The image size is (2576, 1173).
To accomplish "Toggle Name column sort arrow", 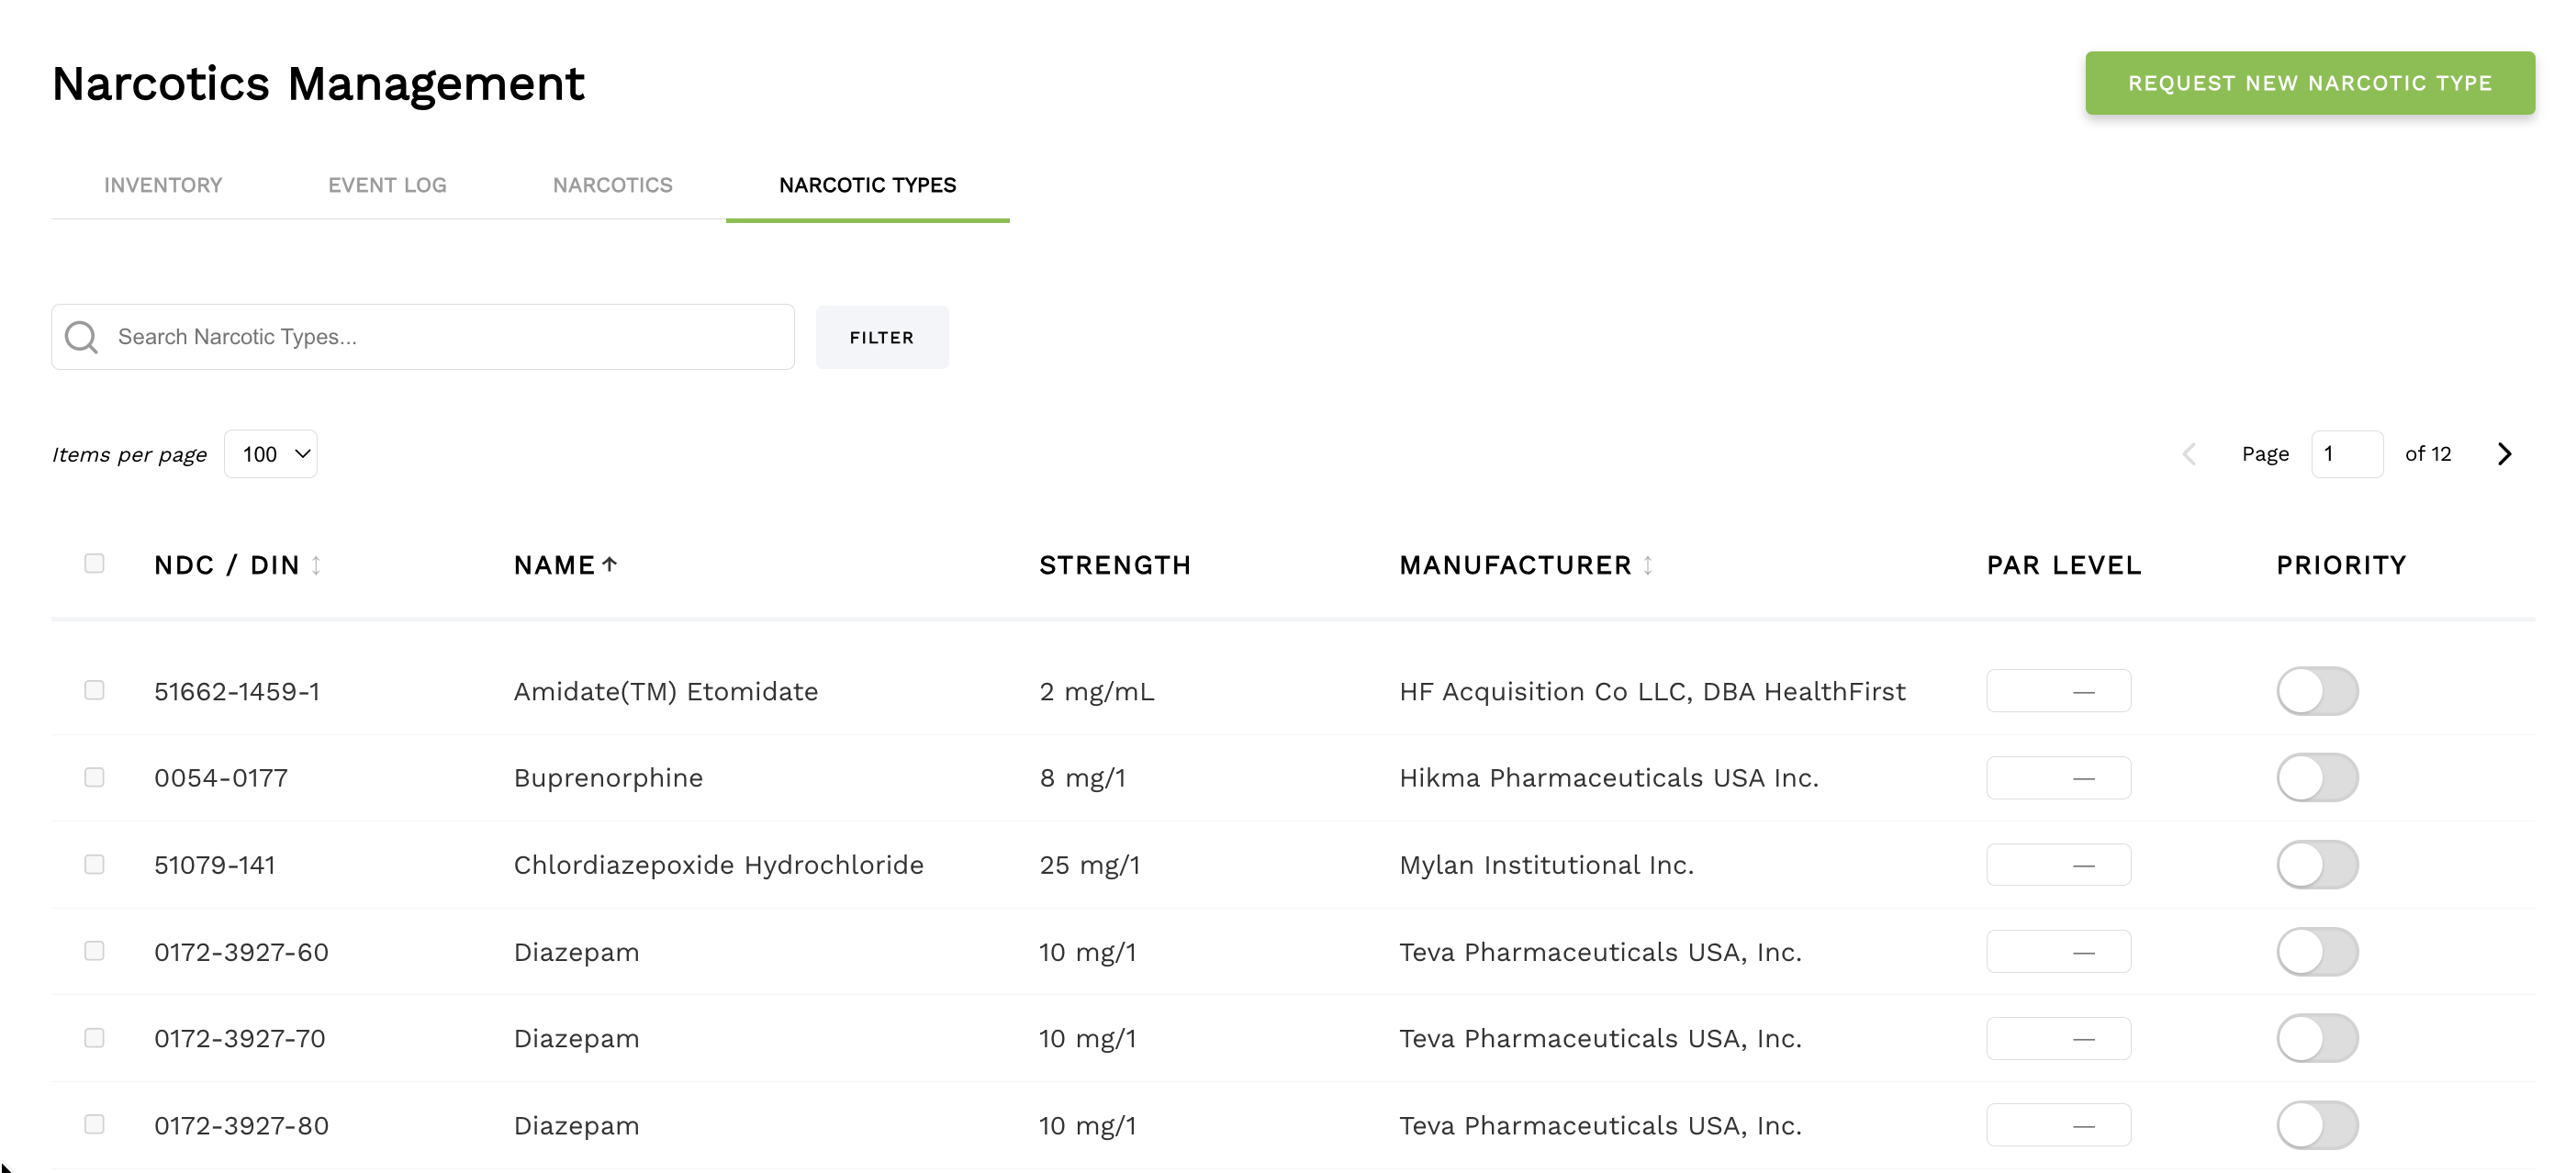I will (609, 565).
